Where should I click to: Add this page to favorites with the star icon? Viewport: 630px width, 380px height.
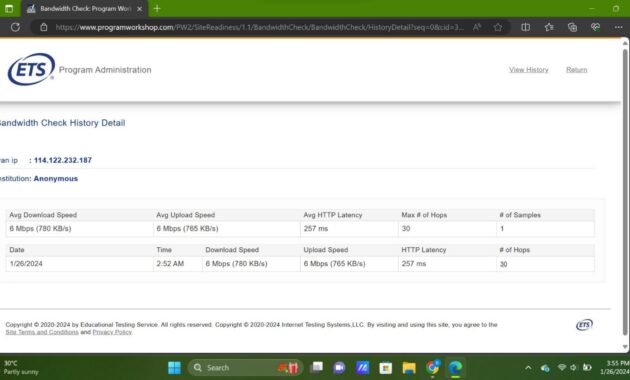click(498, 27)
